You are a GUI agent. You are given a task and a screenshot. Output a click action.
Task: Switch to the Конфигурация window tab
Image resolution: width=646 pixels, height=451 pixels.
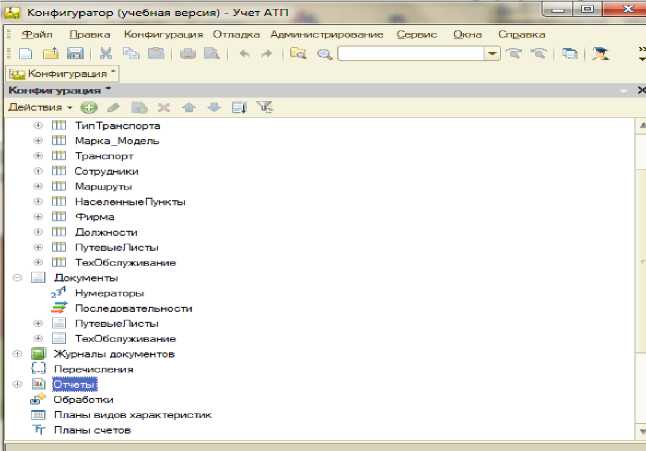(x=63, y=74)
